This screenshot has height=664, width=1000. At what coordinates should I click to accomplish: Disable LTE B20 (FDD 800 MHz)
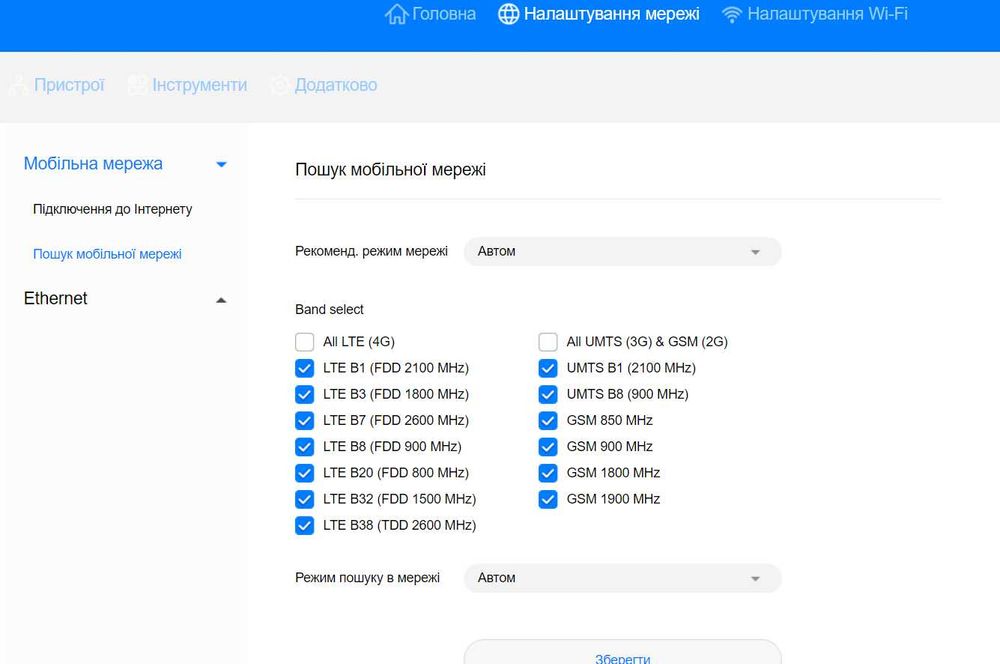point(305,473)
